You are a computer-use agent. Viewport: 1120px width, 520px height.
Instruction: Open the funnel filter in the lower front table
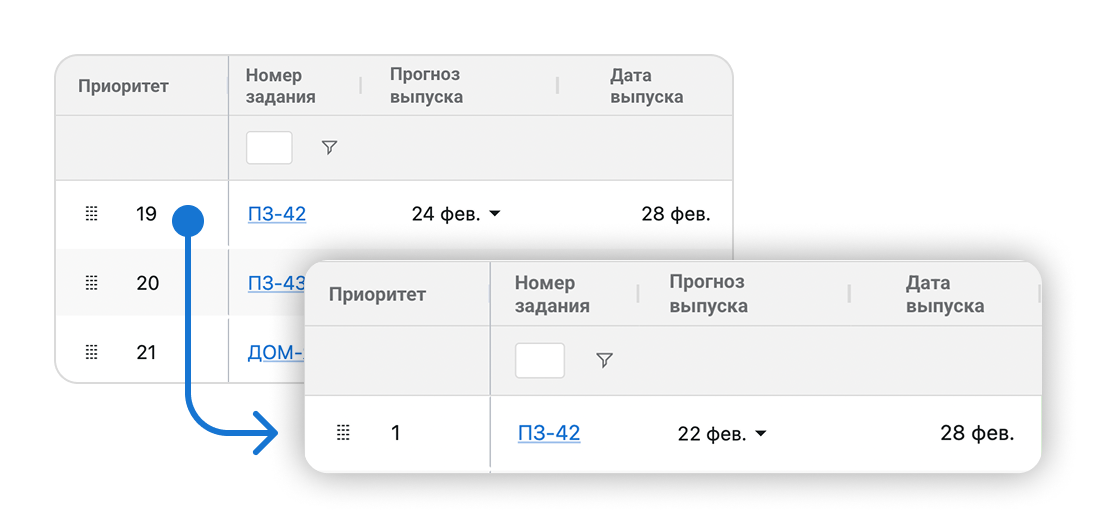tap(604, 360)
